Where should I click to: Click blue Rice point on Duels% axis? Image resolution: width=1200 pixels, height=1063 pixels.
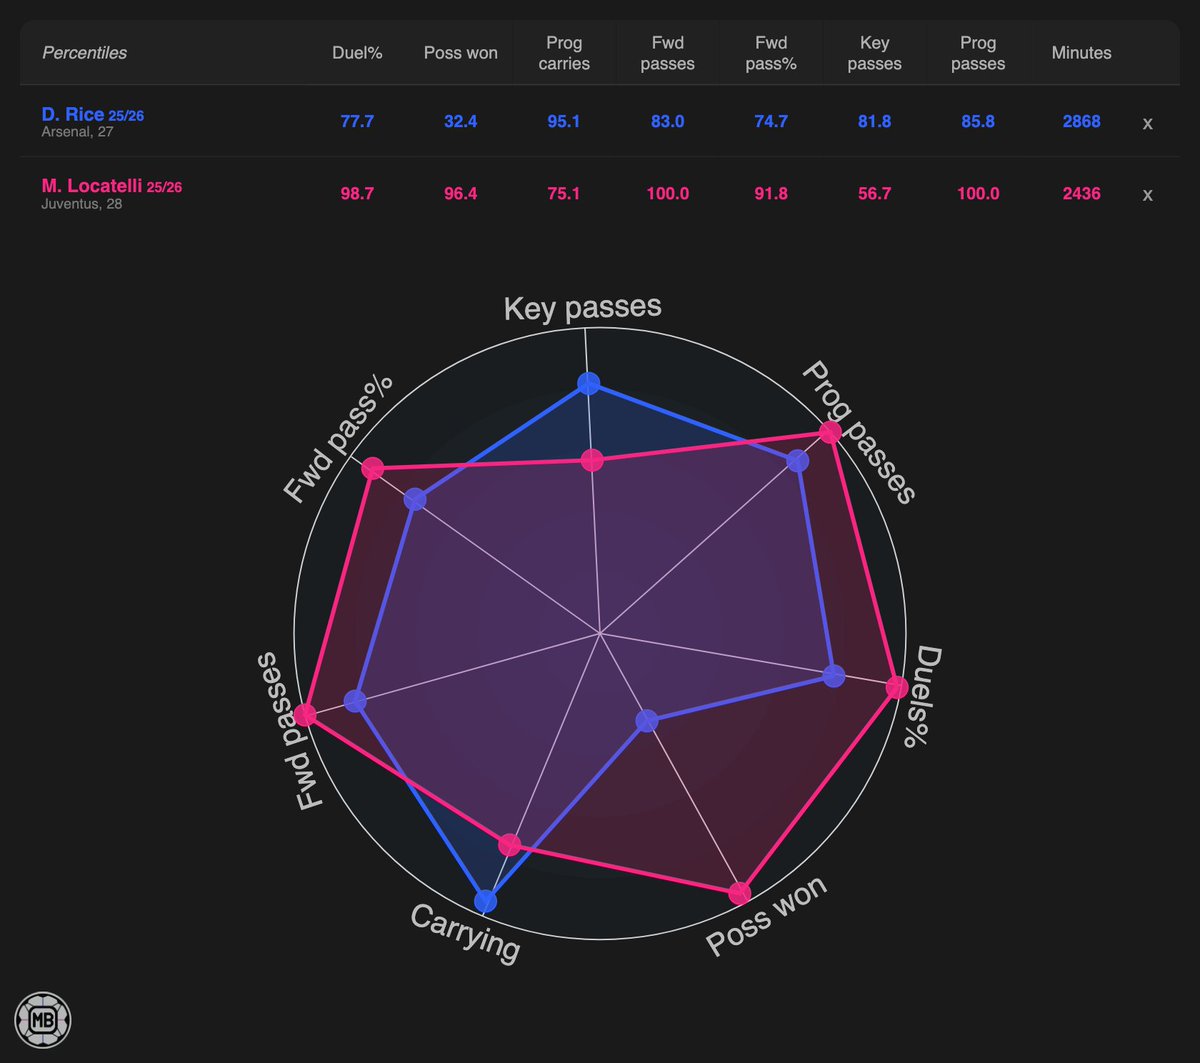coord(834,677)
